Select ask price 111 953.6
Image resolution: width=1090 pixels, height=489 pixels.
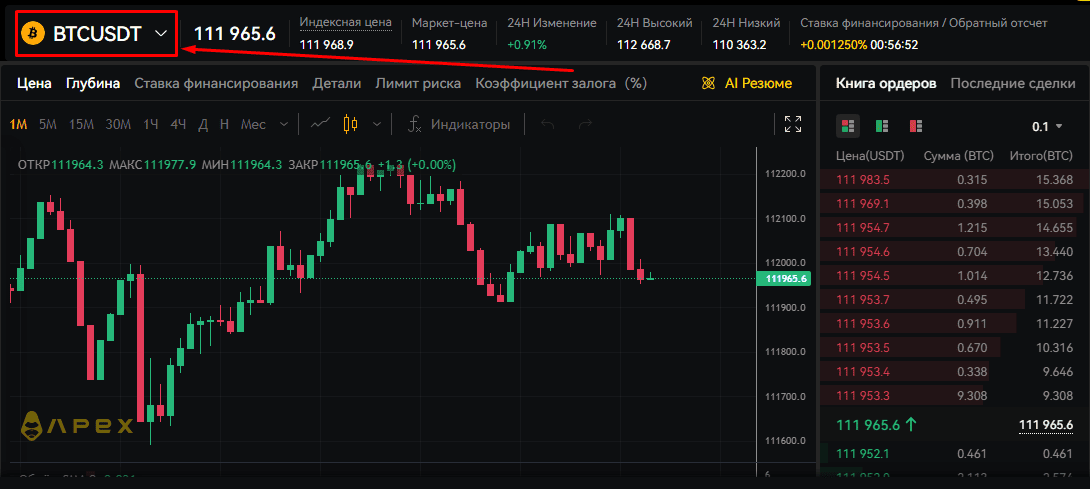click(863, 323)
